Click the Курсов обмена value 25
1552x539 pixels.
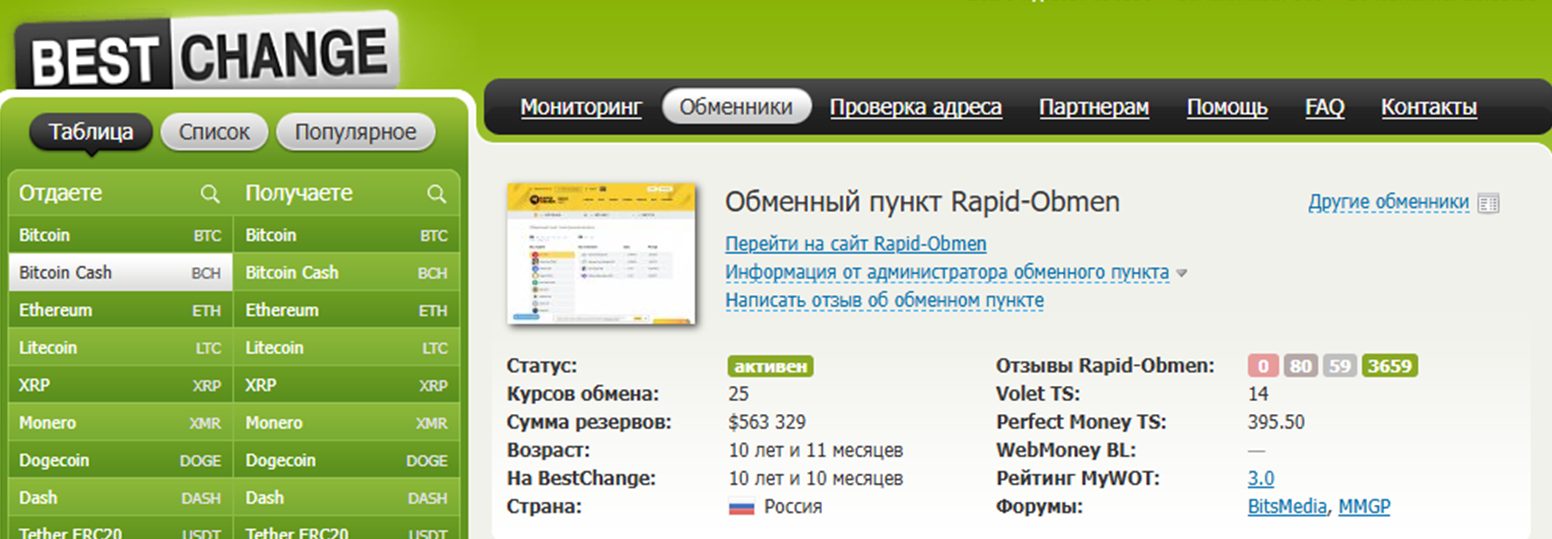click(x=739, y=394)
